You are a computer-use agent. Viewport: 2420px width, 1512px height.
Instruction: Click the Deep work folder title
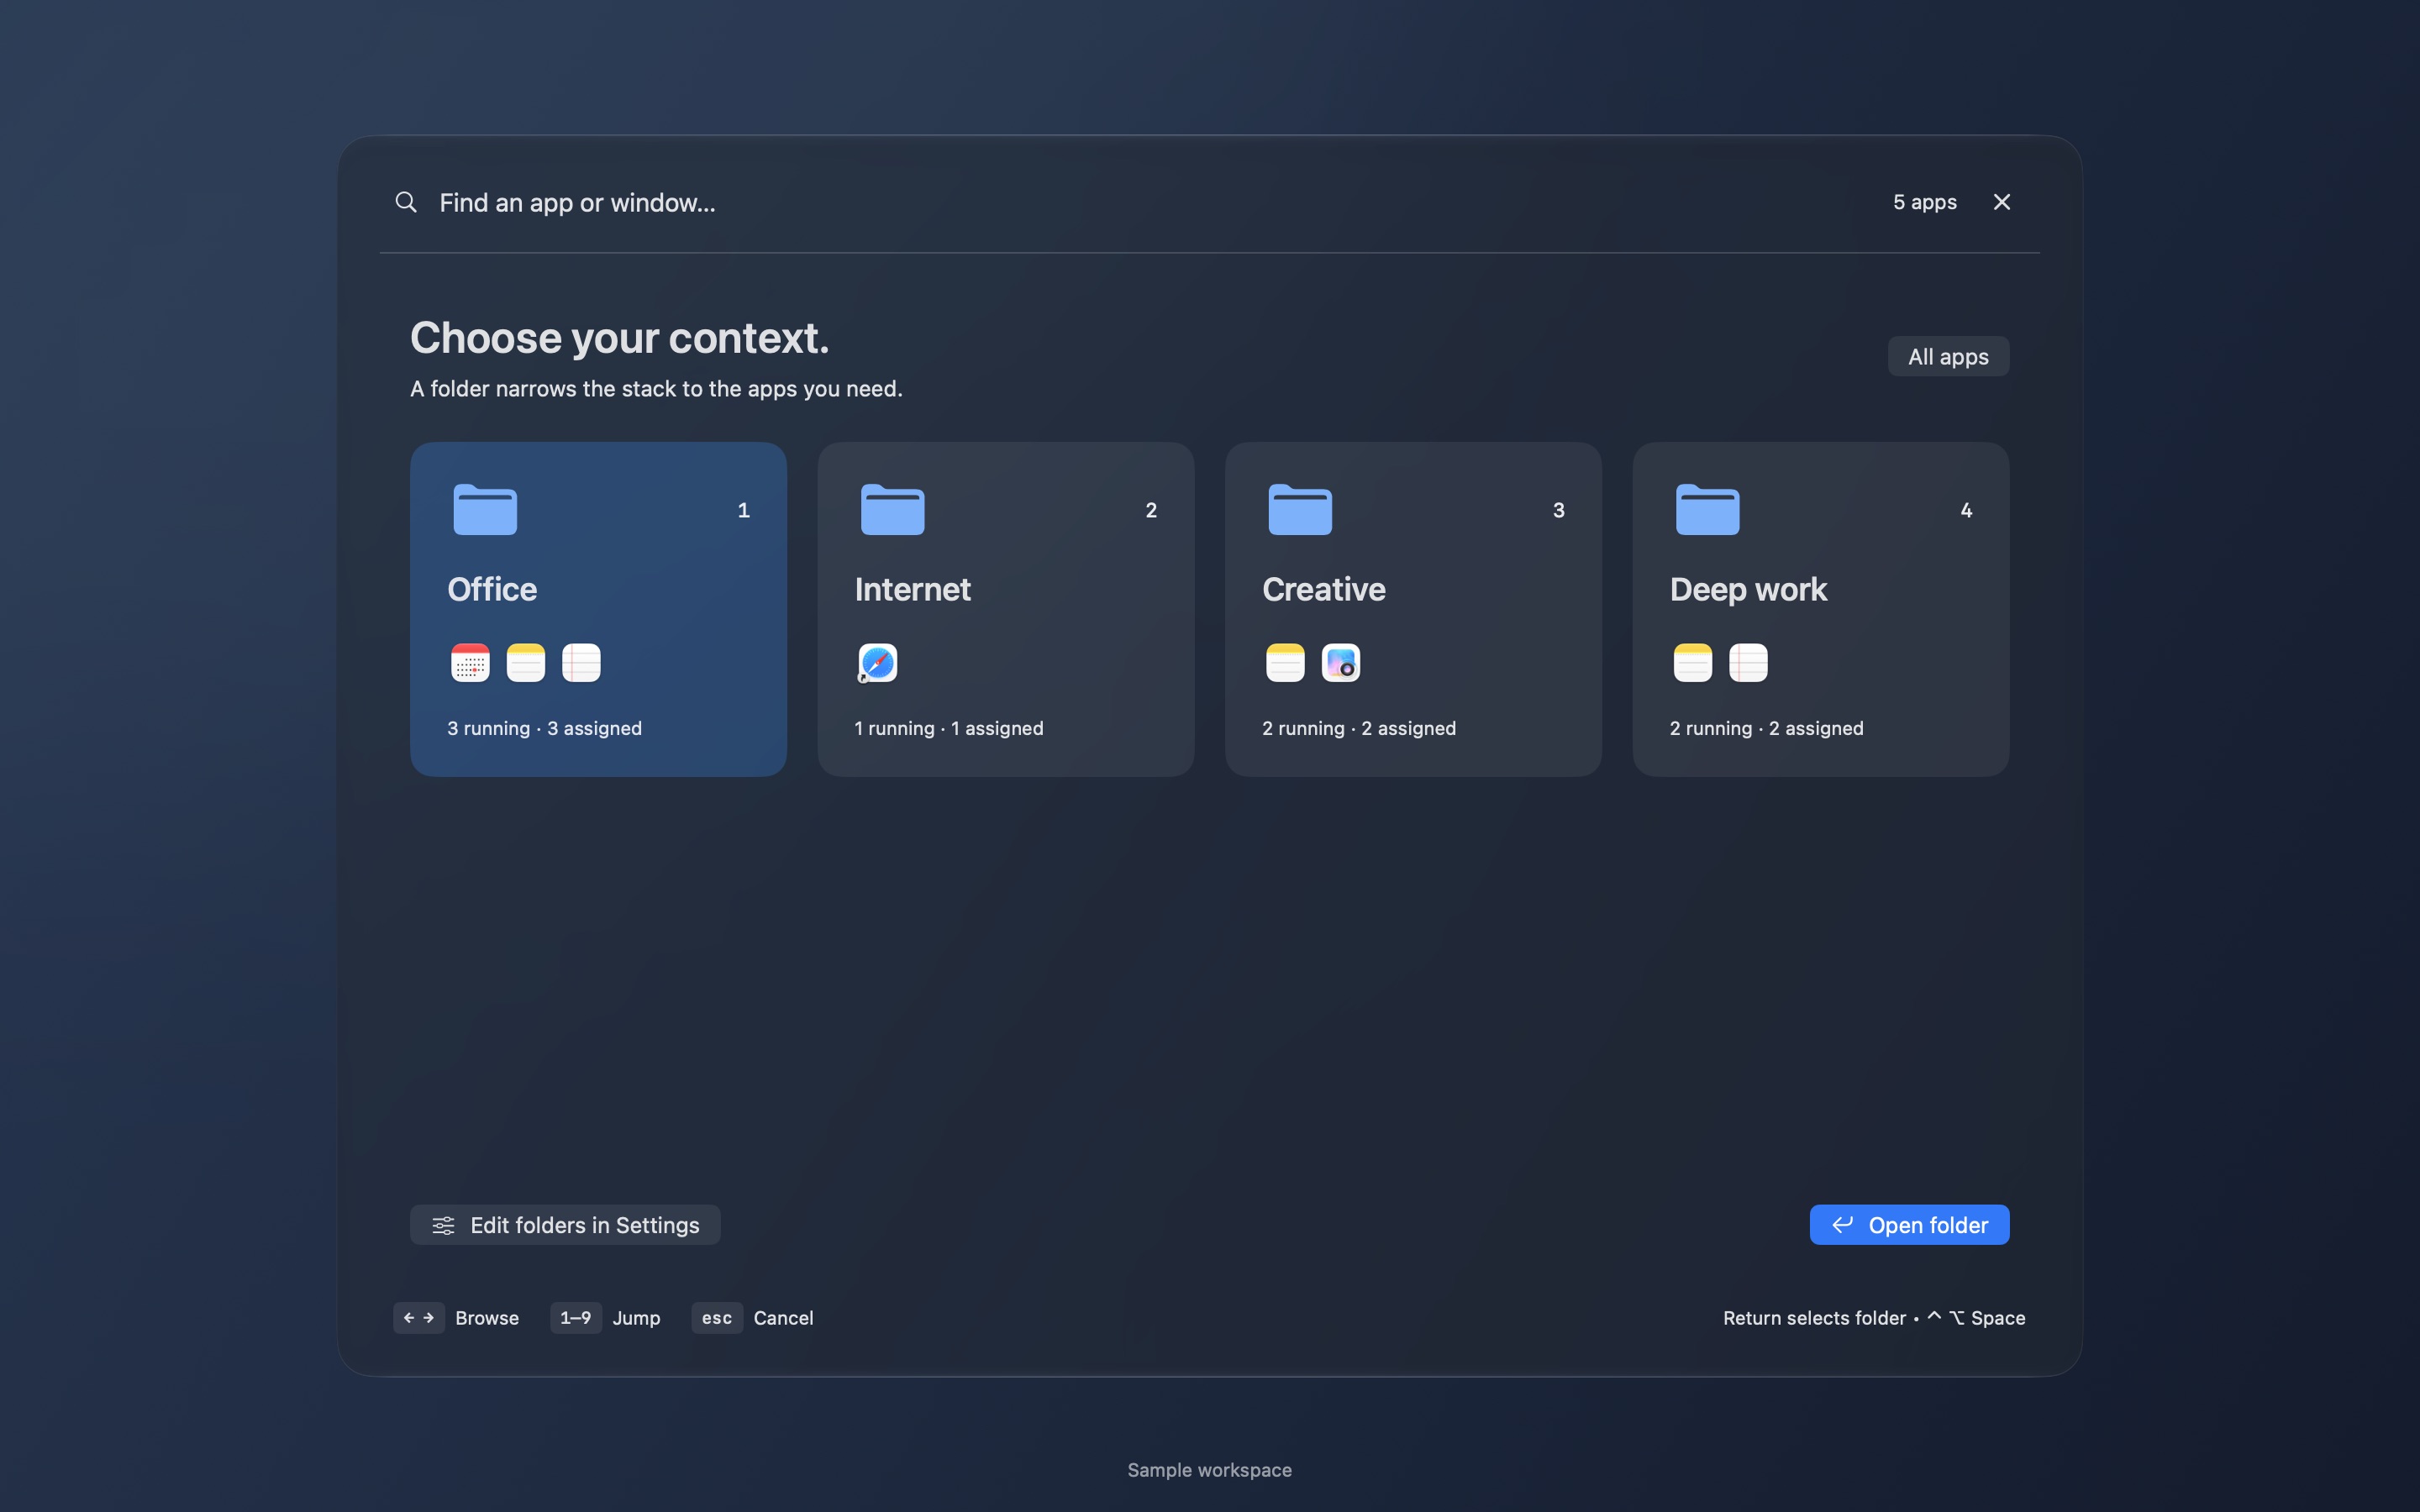pyautogui.click(x=1748, y=590)
